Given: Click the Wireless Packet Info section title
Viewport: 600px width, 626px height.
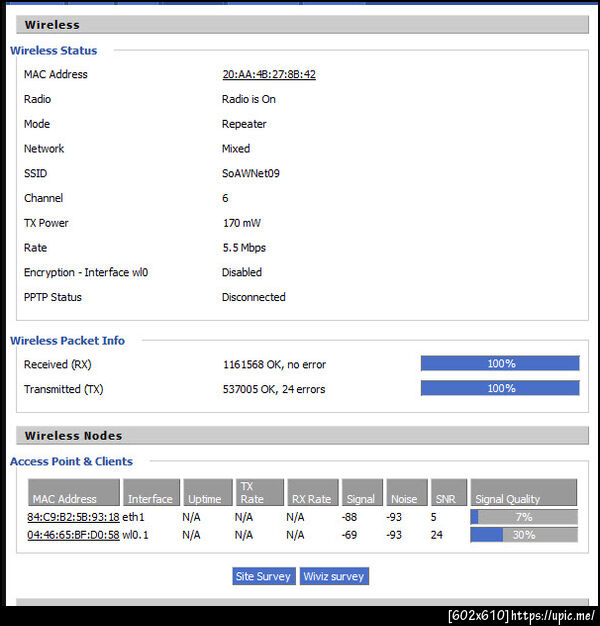Looking at the screenshot, I should tap(67, 341).
